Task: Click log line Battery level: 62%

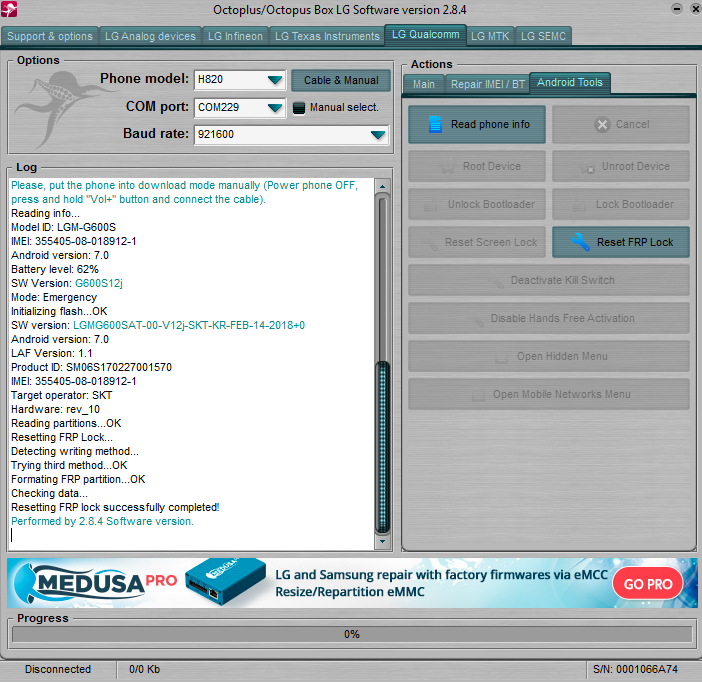Action: pyautogui.click(x=55, y=269)
